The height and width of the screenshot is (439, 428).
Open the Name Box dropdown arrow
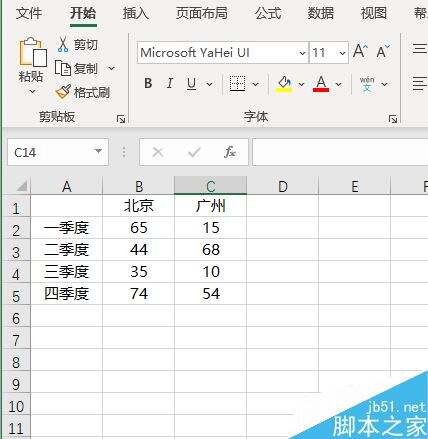point(98,151)
